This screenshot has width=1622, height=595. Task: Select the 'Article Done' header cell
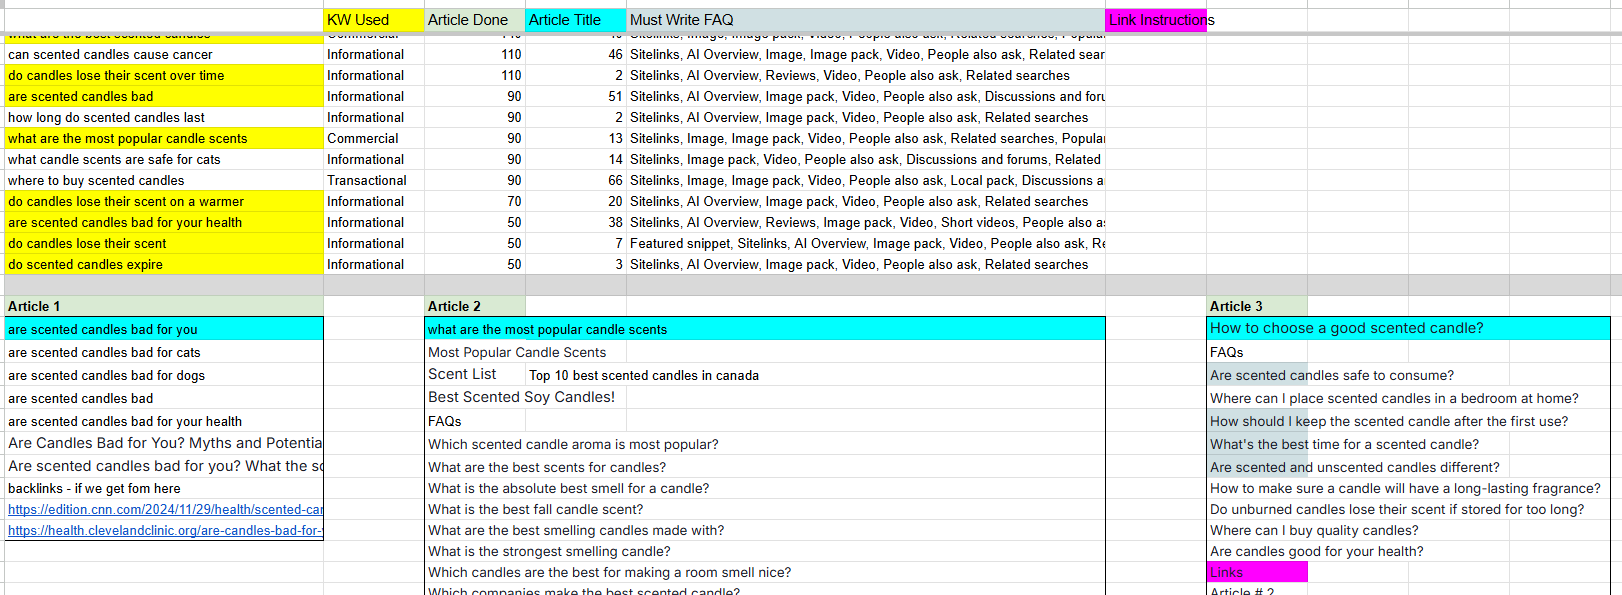475,20
